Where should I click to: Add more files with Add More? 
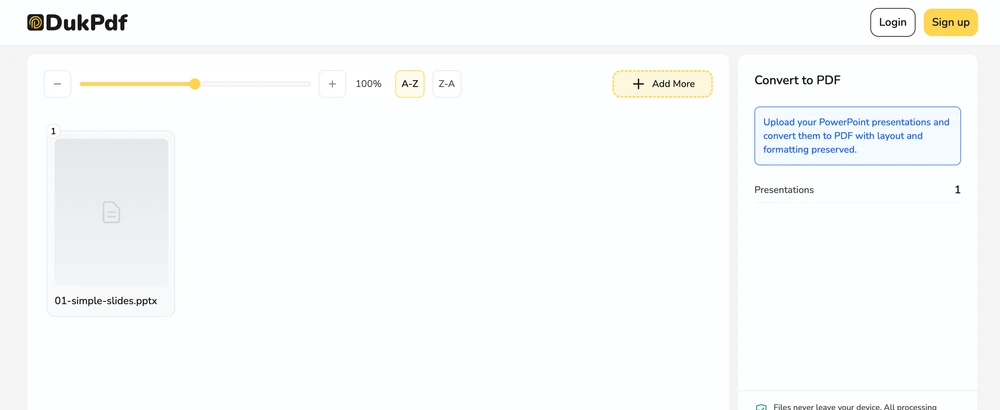pos(663,84)
